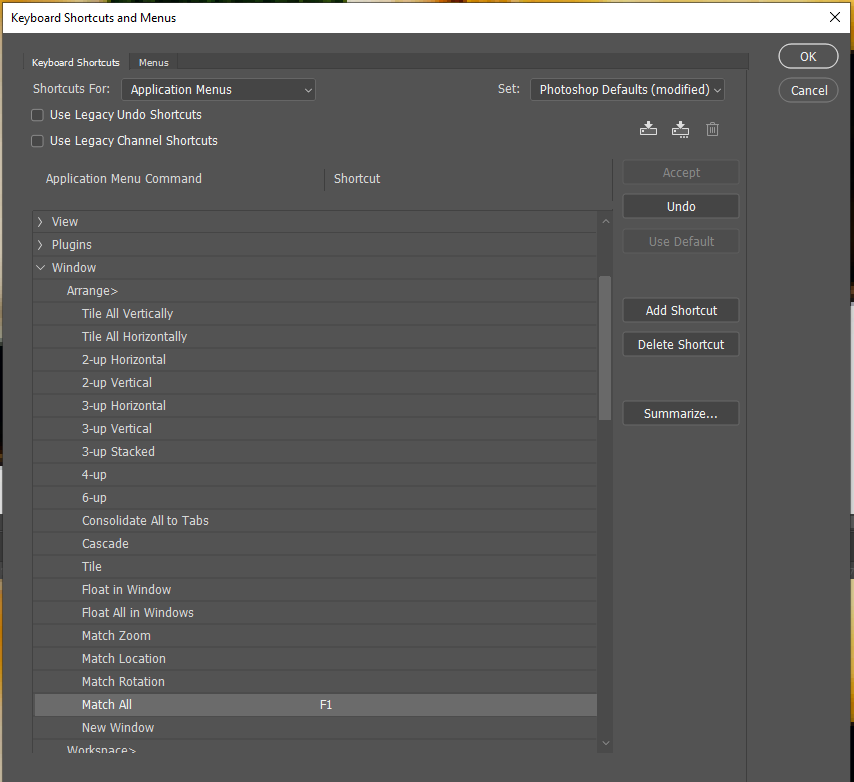
Task: Select the Arrange> submenu row
Action: [315, 291]
